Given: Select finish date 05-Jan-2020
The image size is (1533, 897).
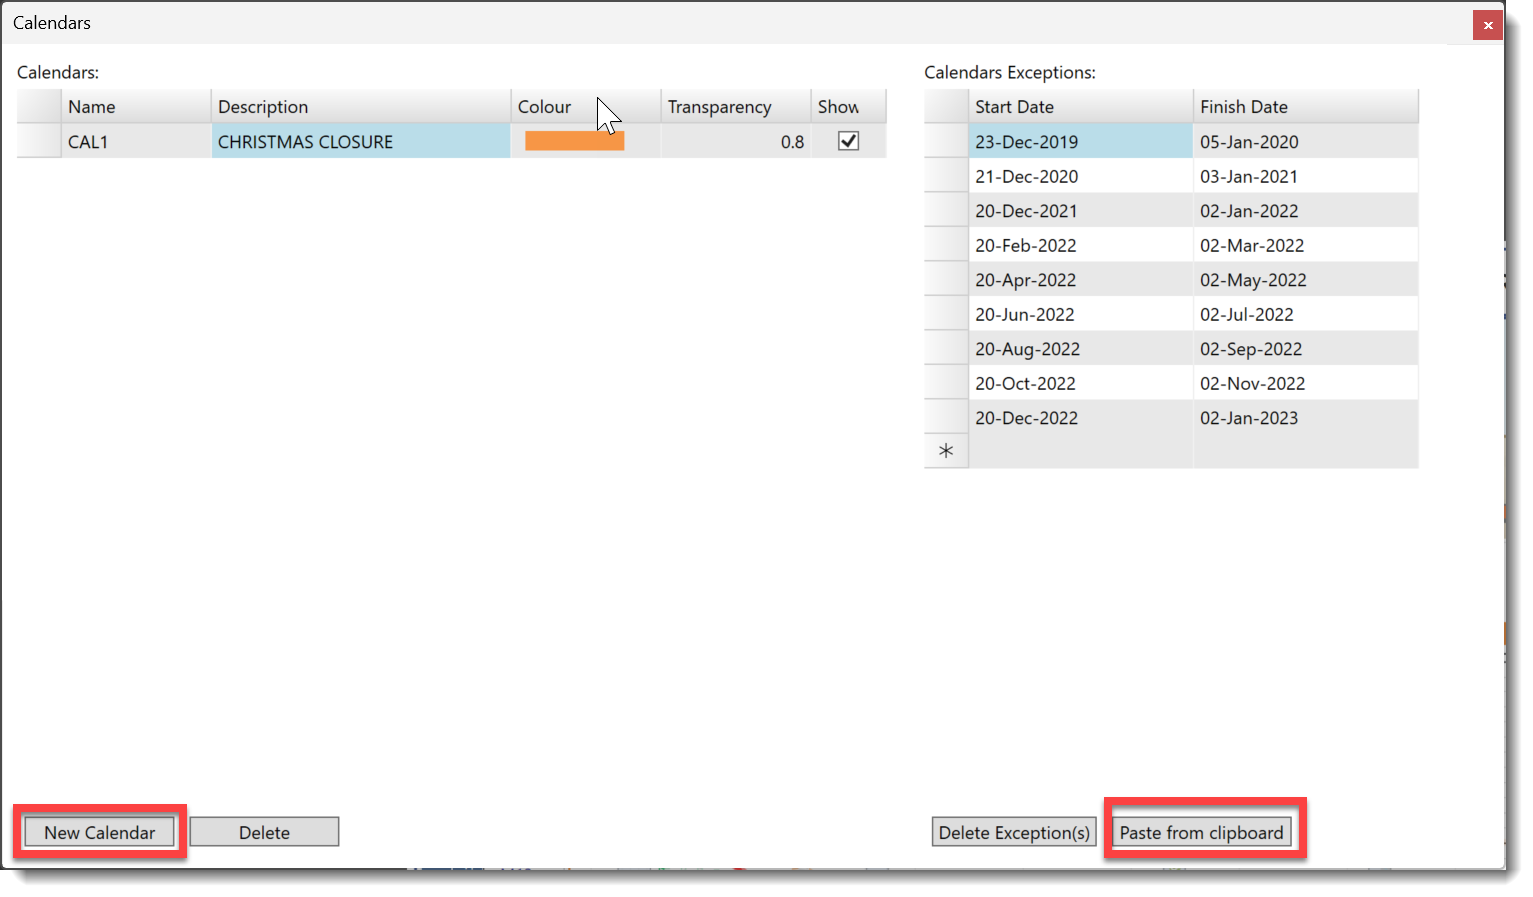Looking at the screenshot, I should [x=1306, y=141].
